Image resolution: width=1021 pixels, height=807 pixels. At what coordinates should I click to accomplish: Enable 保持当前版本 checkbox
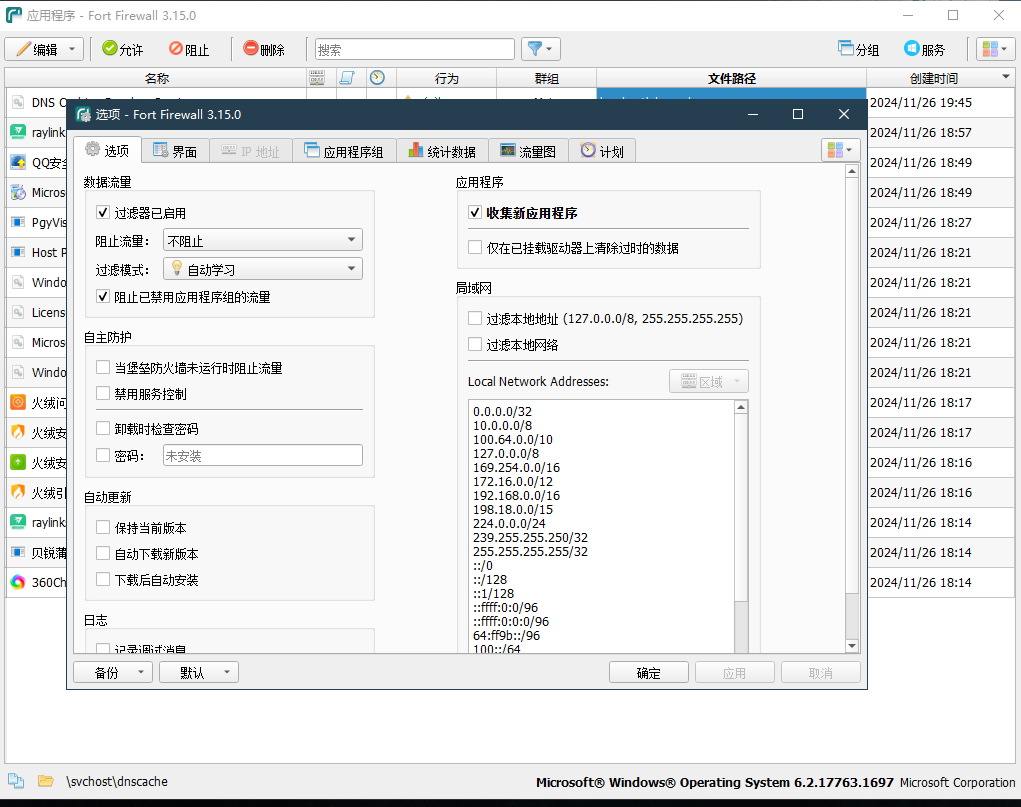tap(103, 527)
